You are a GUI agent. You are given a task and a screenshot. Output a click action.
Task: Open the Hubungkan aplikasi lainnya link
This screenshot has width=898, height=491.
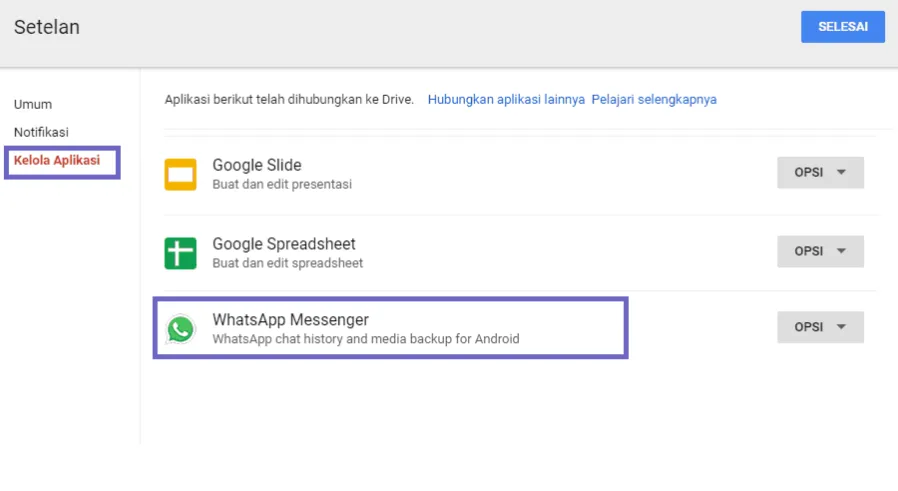coord(506,100)
